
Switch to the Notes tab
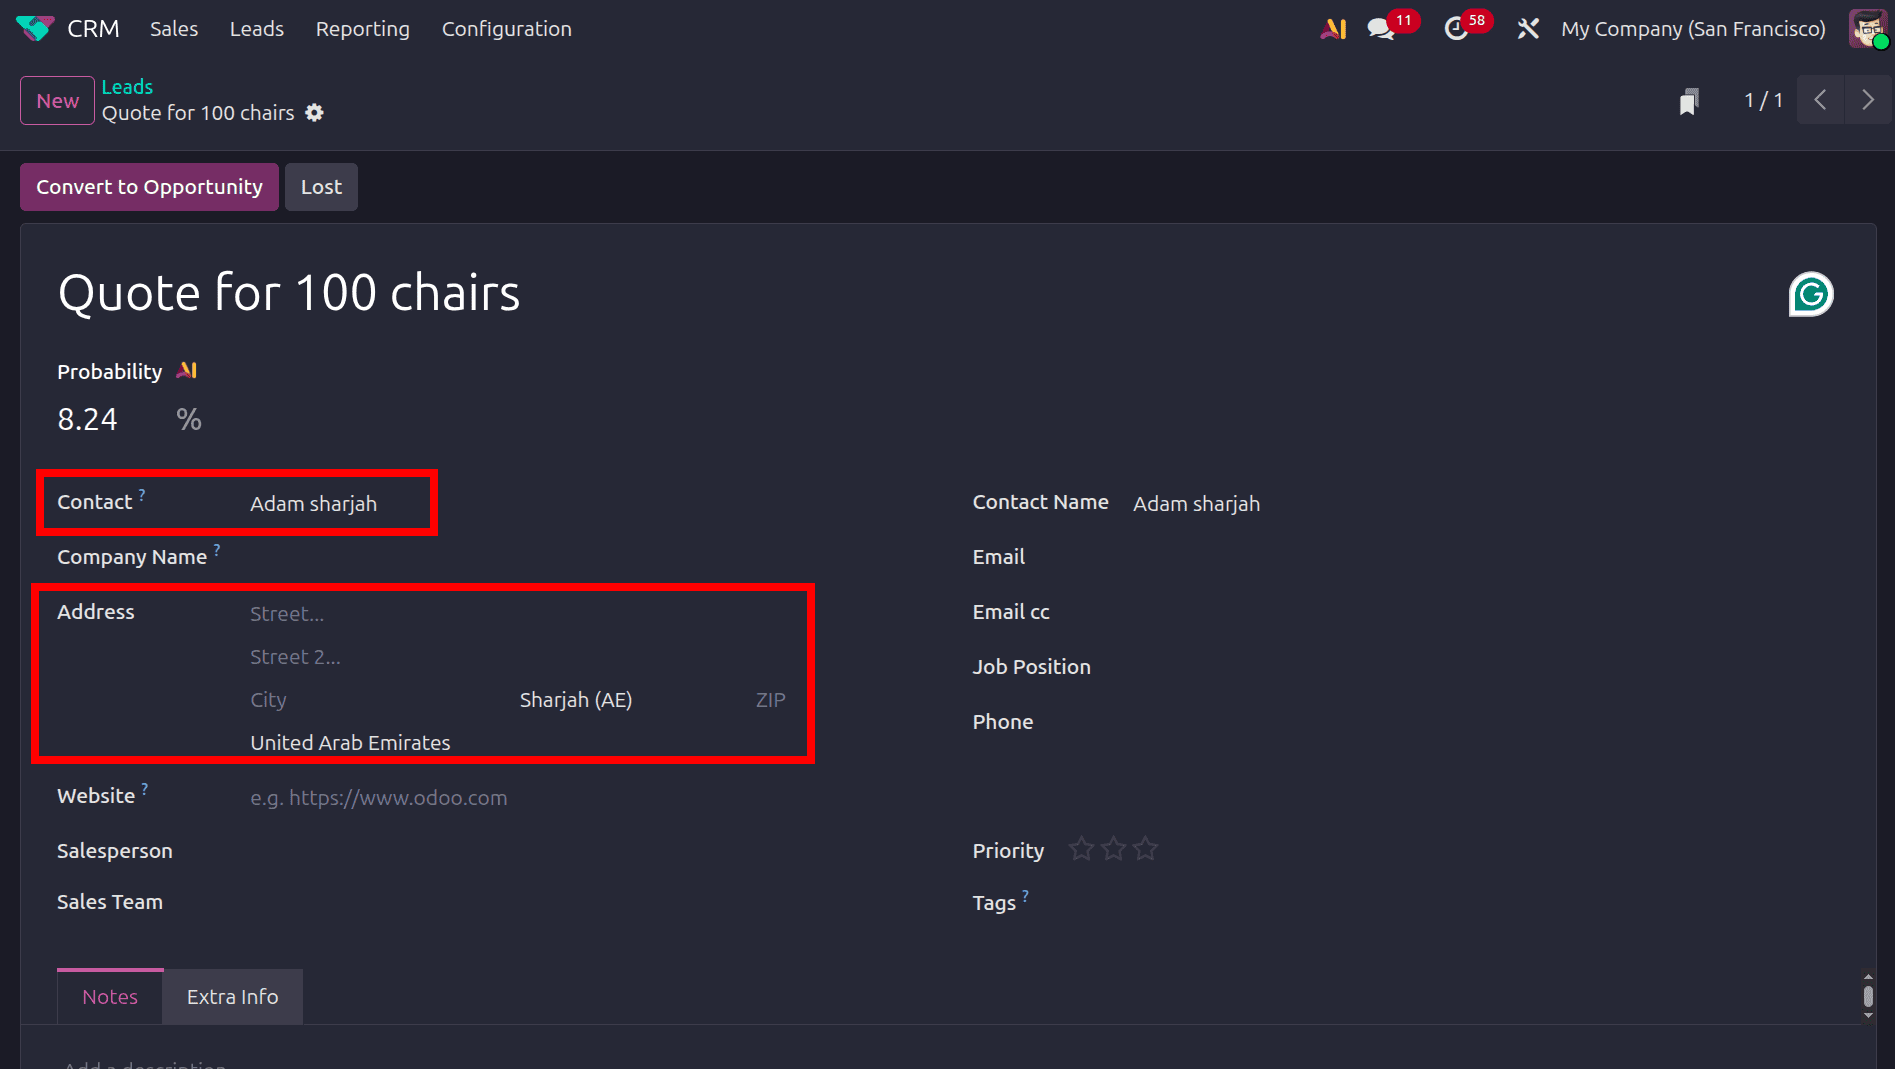(x=110, y=996)
